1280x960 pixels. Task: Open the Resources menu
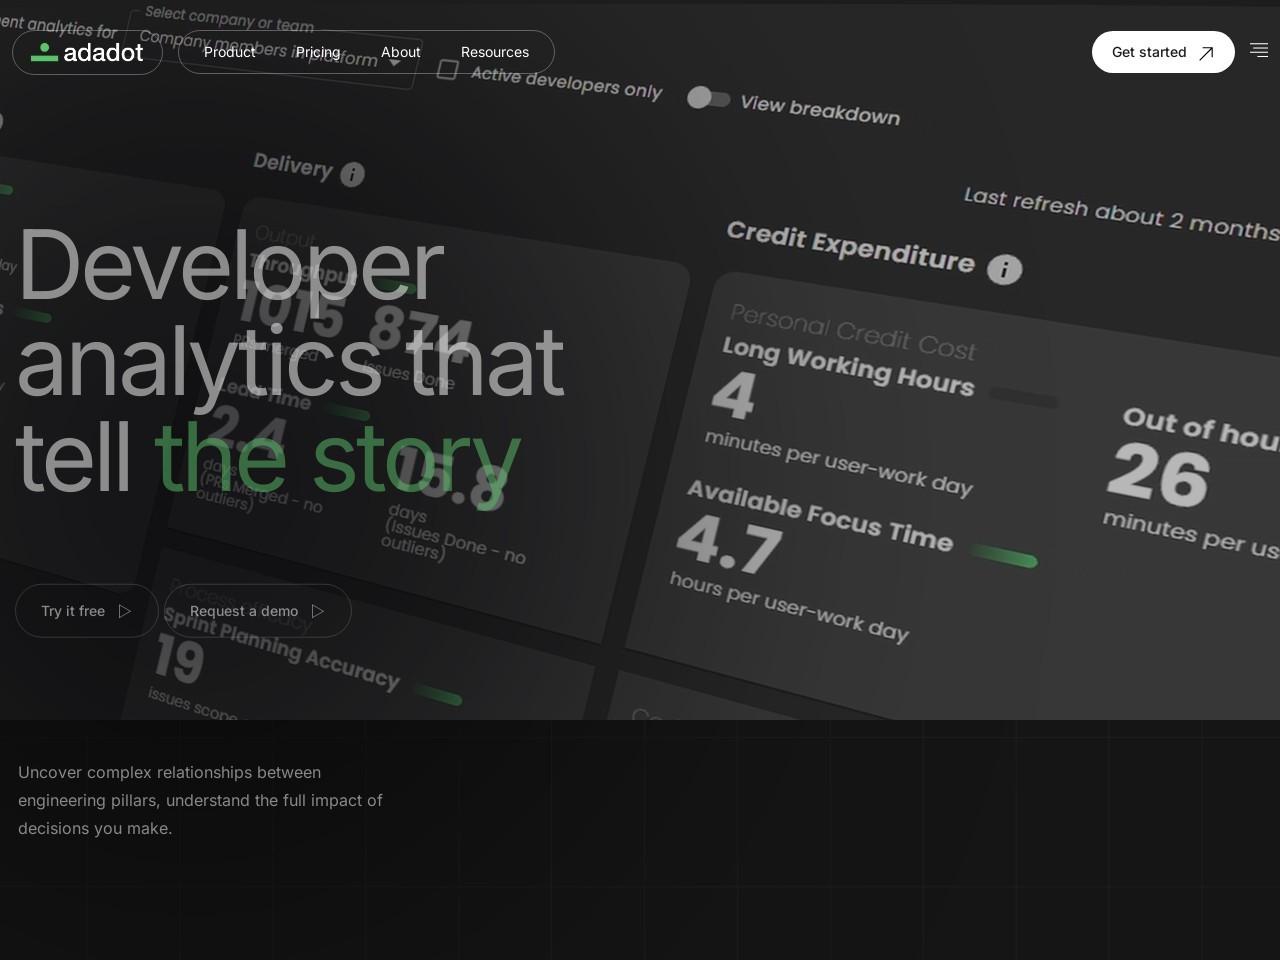tap(494, 52)
